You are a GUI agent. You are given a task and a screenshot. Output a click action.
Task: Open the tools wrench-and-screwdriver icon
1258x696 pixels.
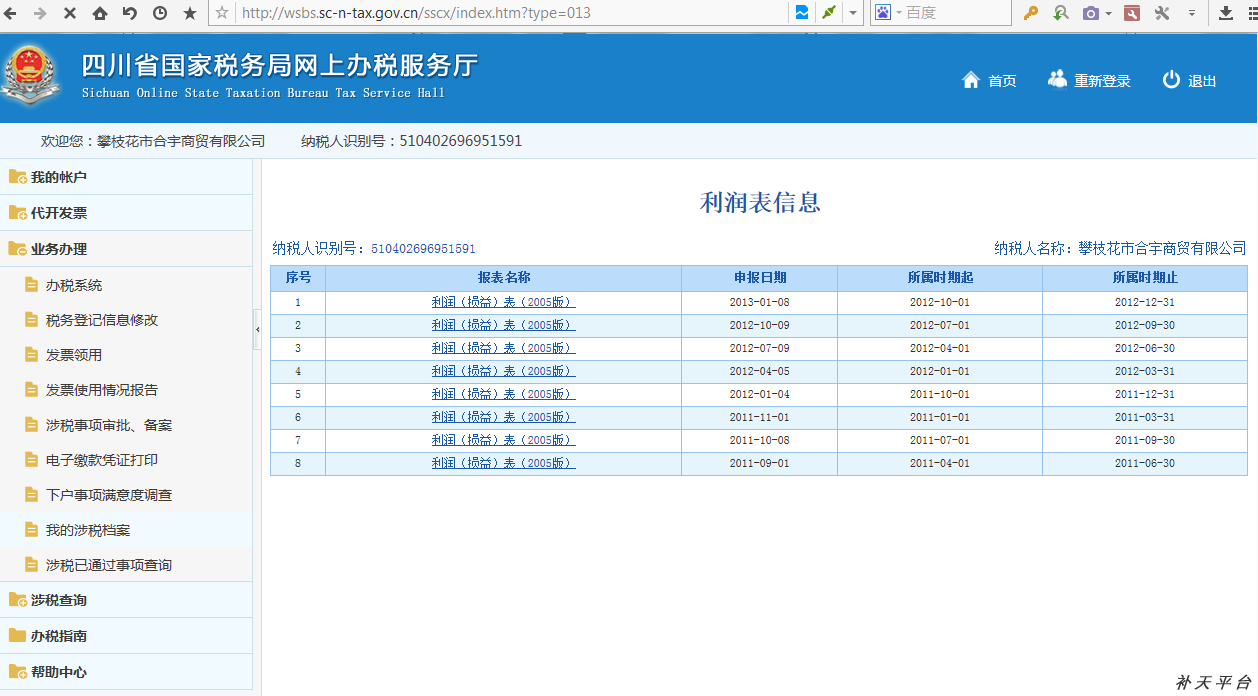point(1162,13)
